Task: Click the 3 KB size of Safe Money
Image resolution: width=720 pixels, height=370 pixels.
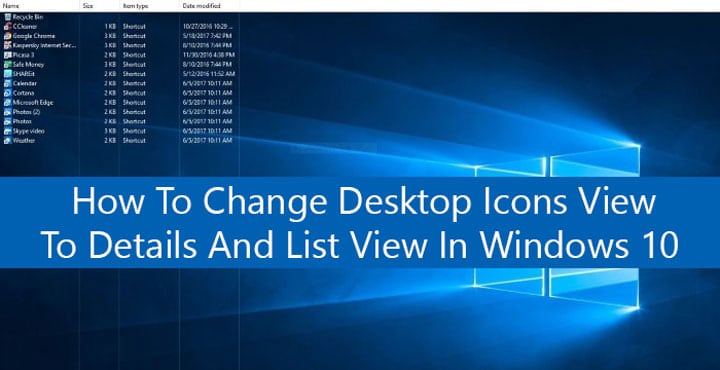Action: [110, 64]
